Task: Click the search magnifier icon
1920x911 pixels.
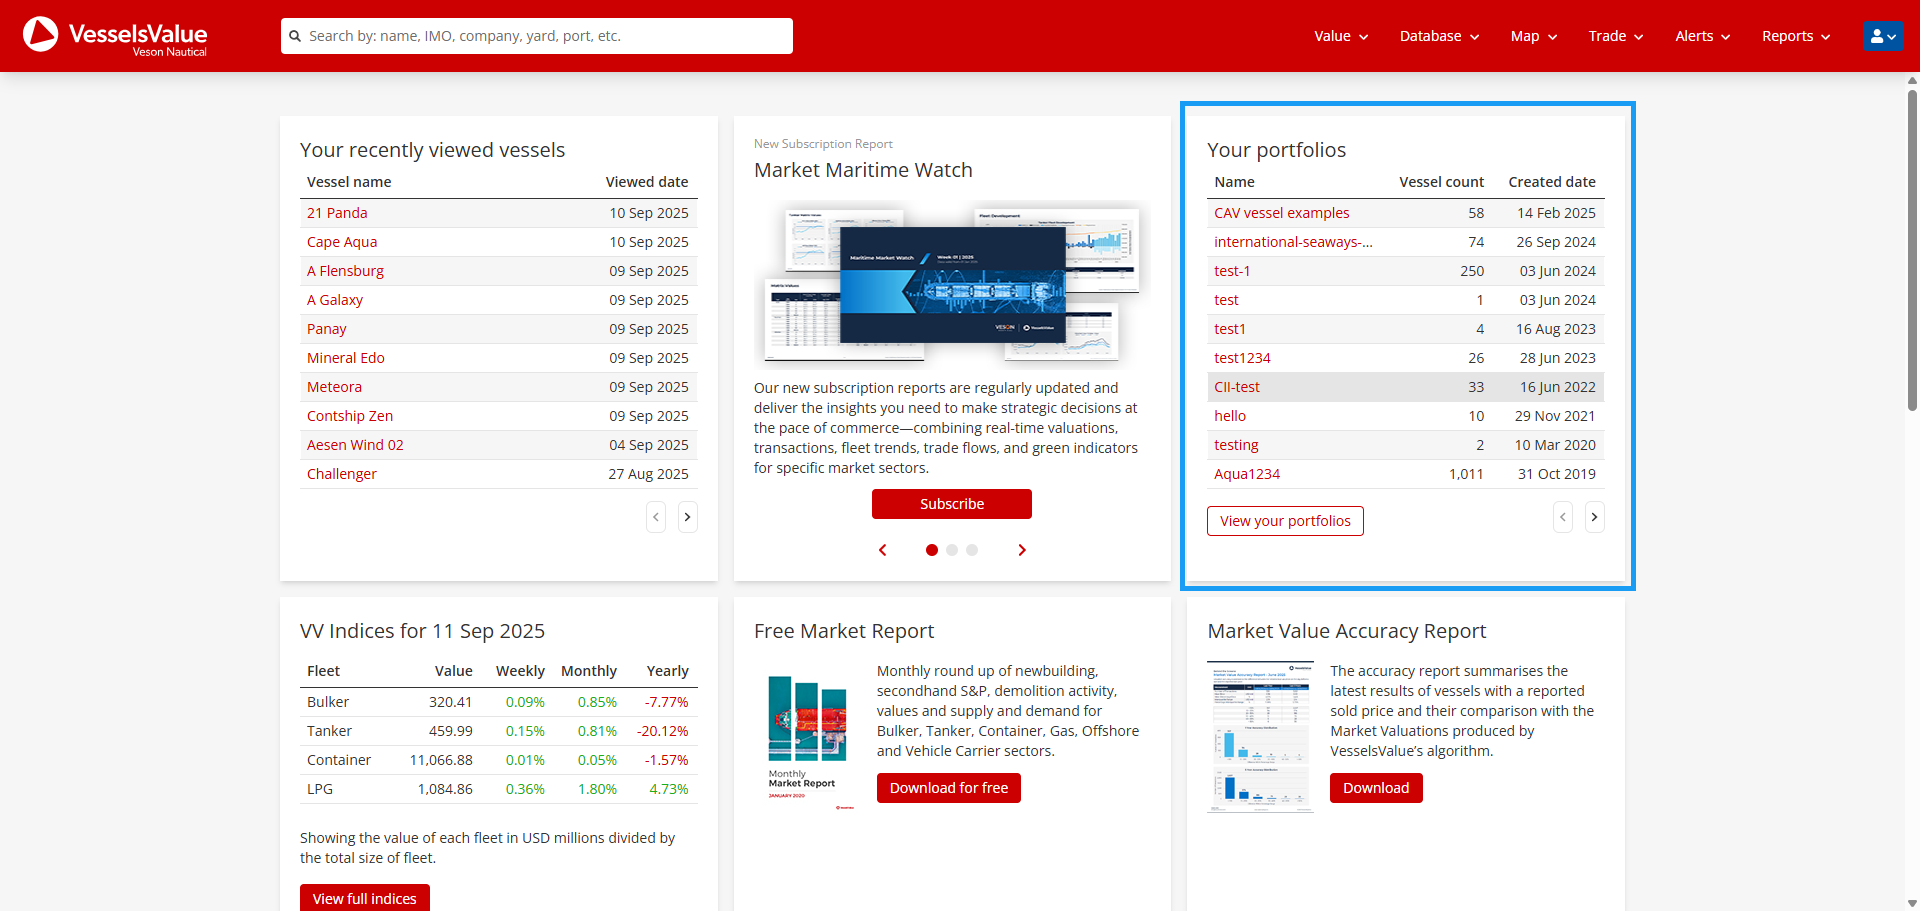Action: click(295, 36)
